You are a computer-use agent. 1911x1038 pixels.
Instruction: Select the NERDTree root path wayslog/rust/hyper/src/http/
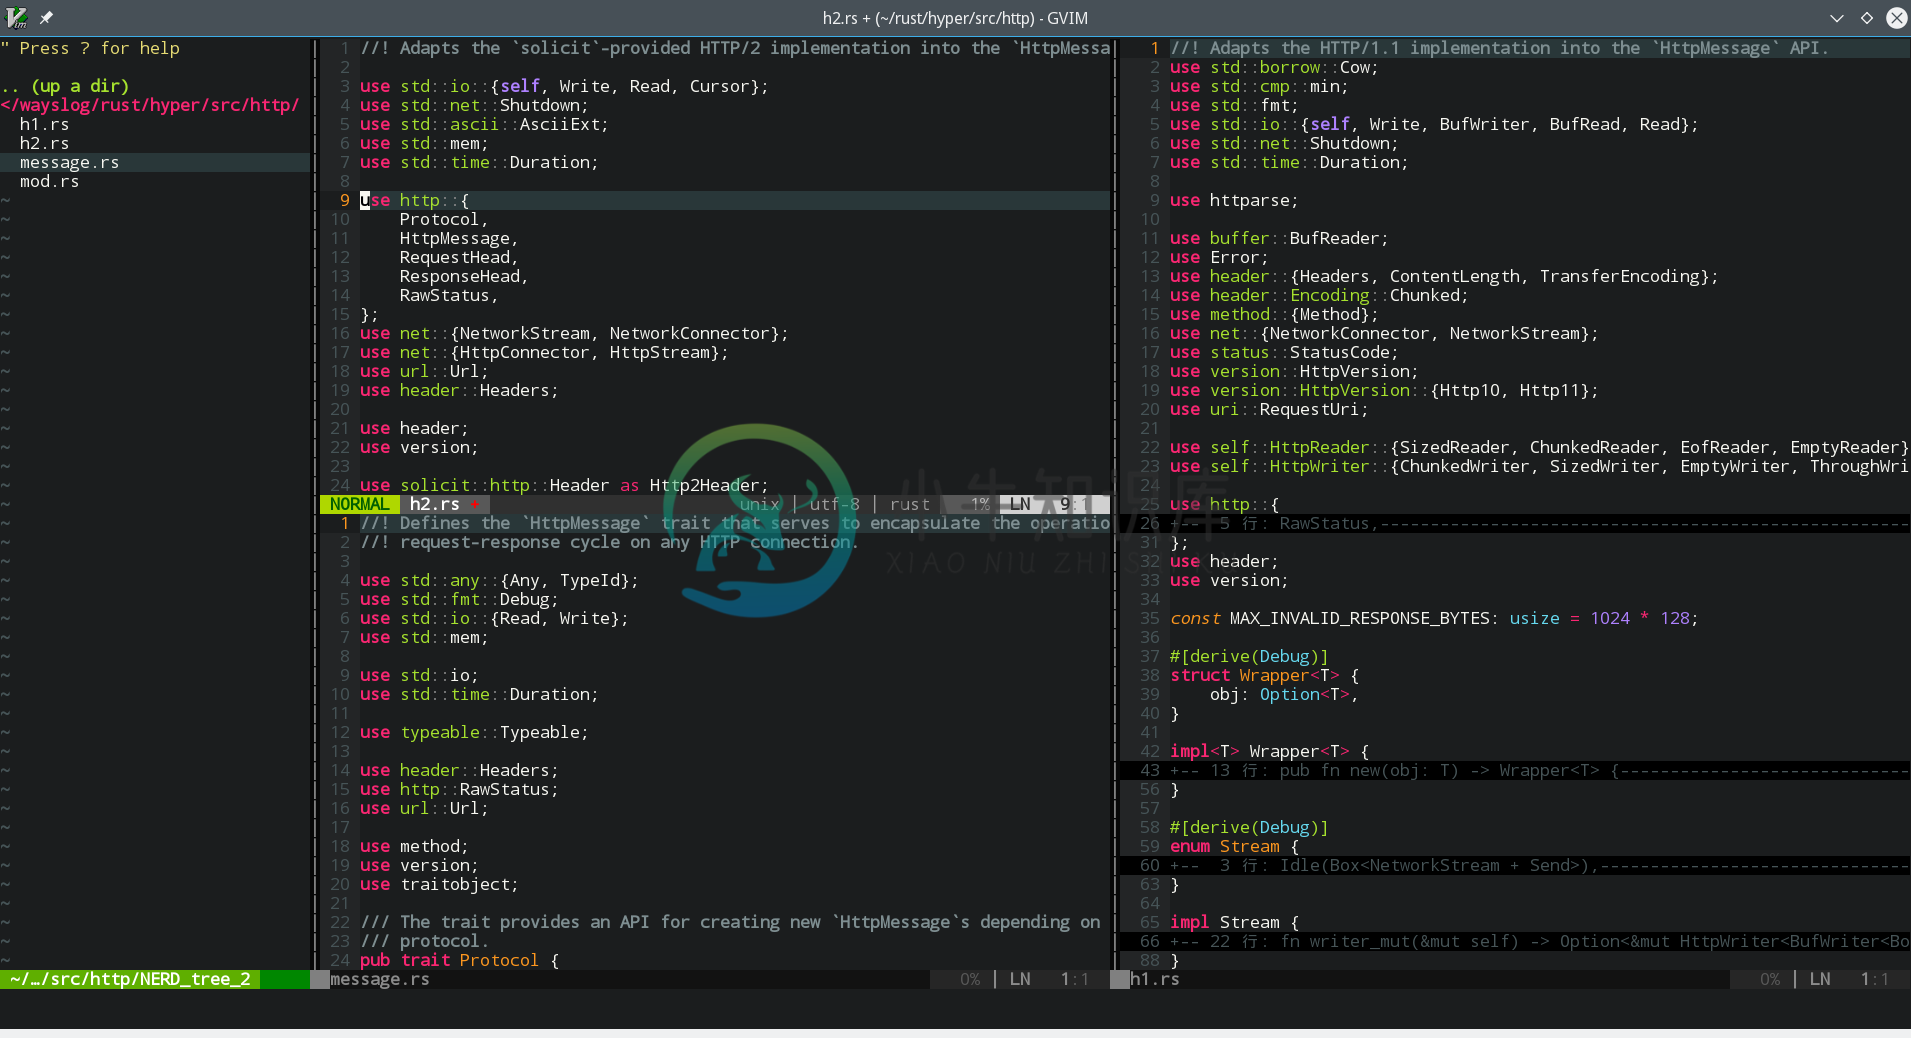pyautogui.click(x=150, y=105)
